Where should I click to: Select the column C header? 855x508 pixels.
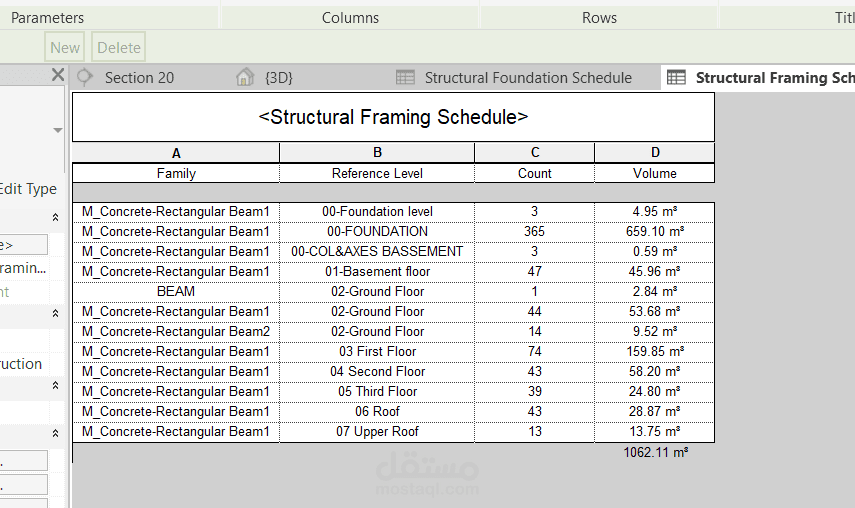pos(535,153)
